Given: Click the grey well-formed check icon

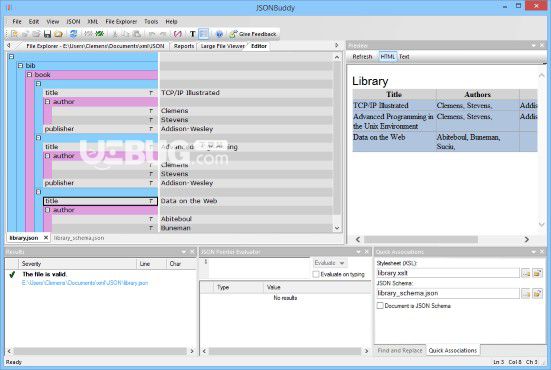Looking at the screenshot, I should [89, 34].
